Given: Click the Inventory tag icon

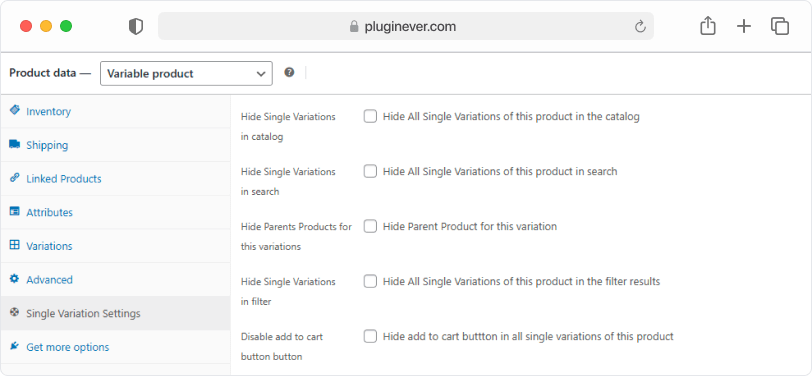Looking at the screenshot, I should pos(14,111).
